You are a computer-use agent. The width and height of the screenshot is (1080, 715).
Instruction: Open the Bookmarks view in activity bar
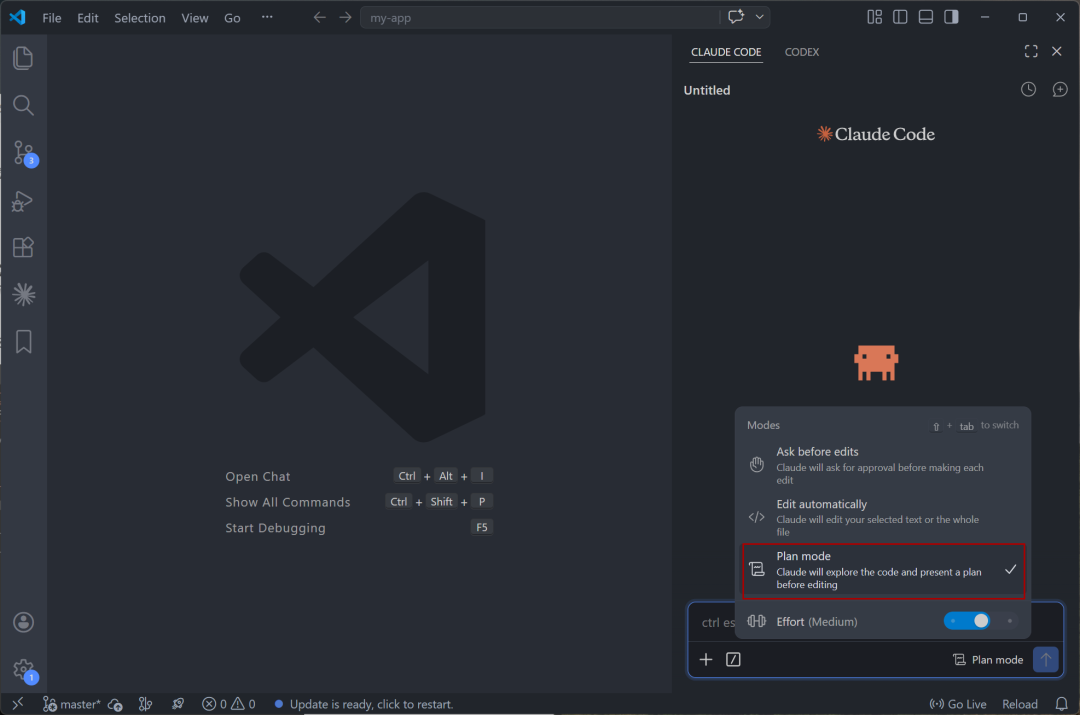(23, 342)
